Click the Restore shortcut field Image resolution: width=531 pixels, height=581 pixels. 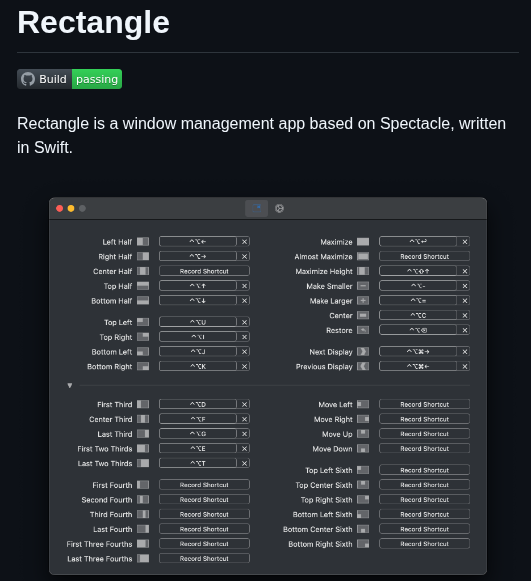[x=418, y=330]
